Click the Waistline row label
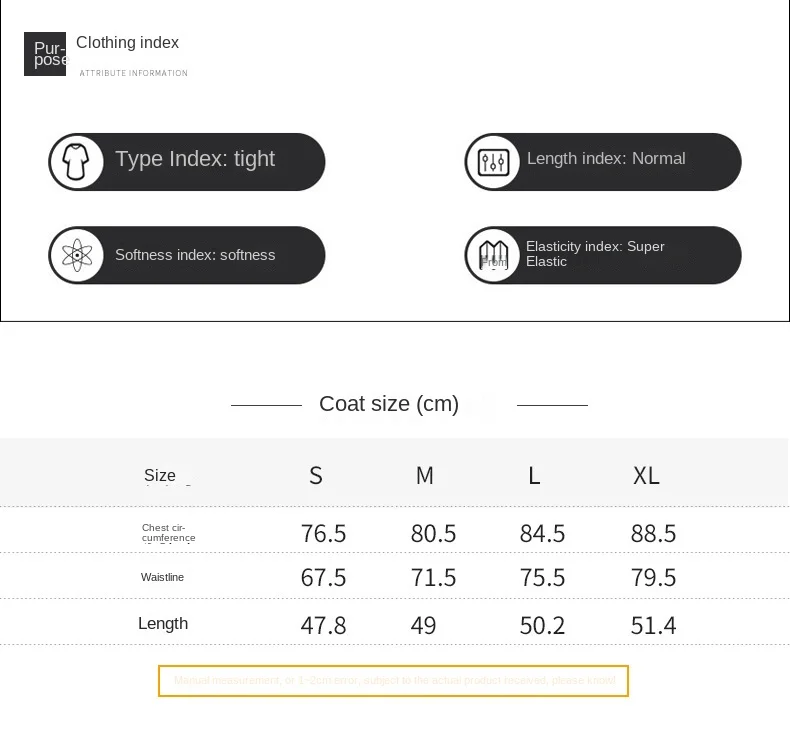This screenshot has height=738, width=790. pos(162,577)
